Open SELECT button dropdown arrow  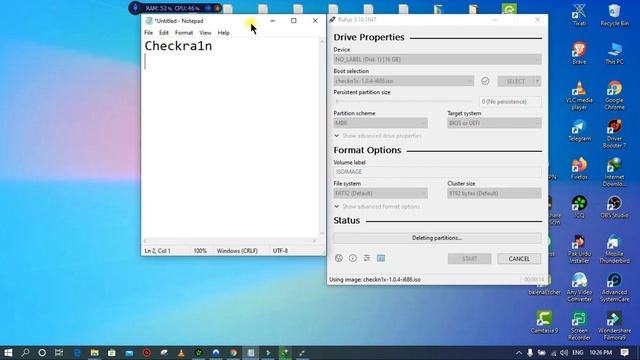[x=537, y=81]
